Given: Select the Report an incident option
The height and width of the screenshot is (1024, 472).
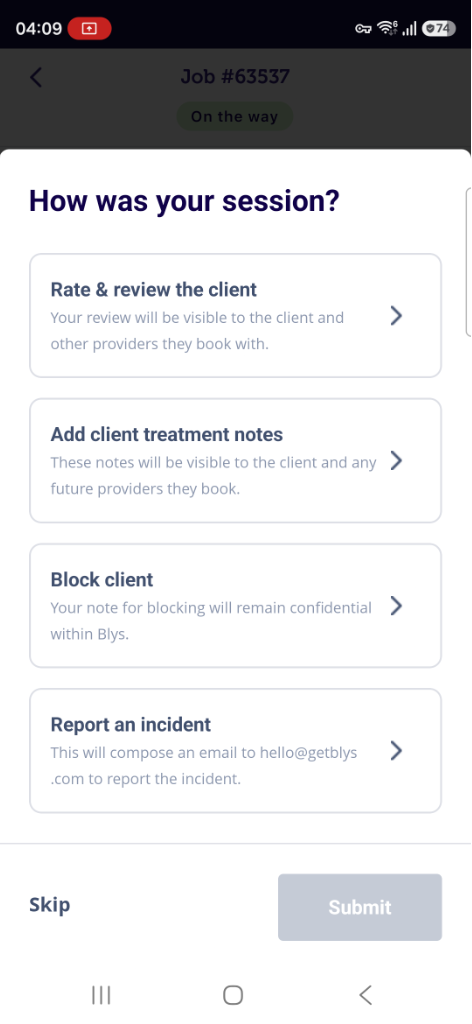Looking at the screenshot, I should [x=236, y=750].
